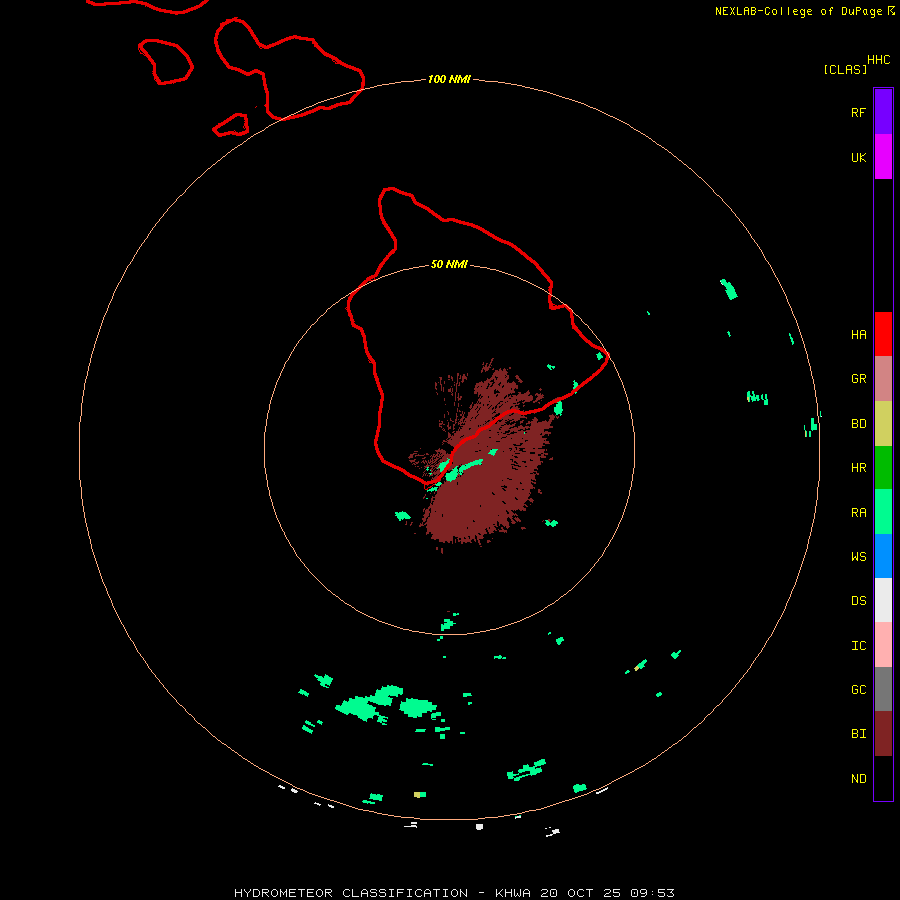Click the BD legend label
Image resolution: width=900 pixels, height=900 pixels.
(x=858, y=424)
